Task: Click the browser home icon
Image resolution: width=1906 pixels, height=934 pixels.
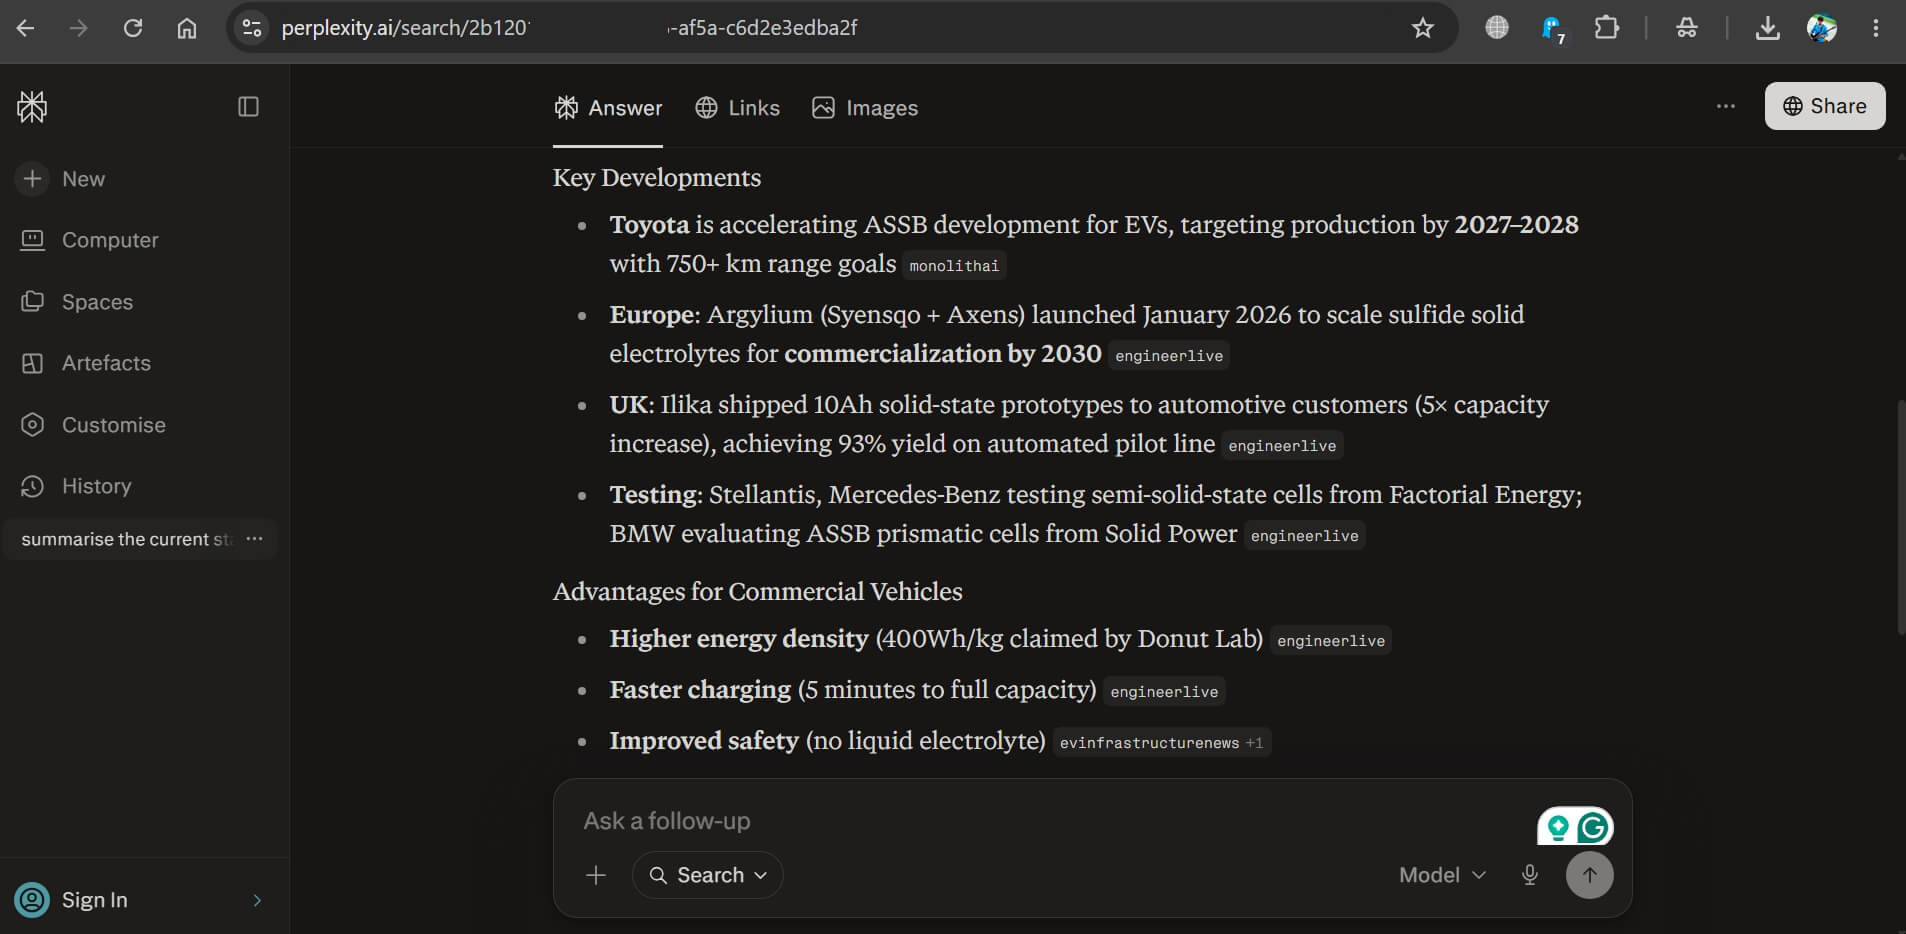Action: pos(187,28)
